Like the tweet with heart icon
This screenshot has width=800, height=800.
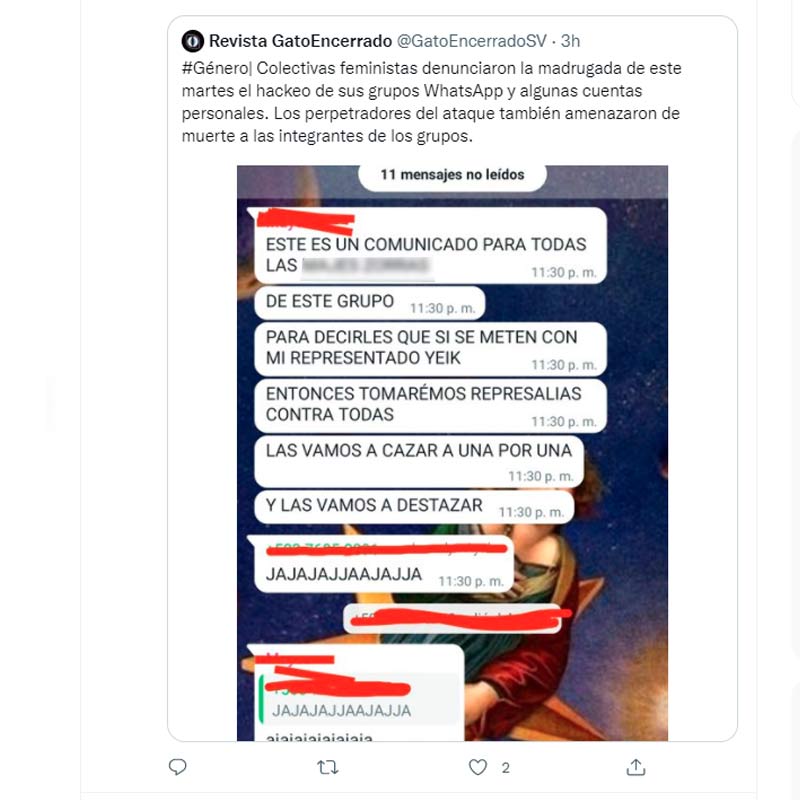478,767
